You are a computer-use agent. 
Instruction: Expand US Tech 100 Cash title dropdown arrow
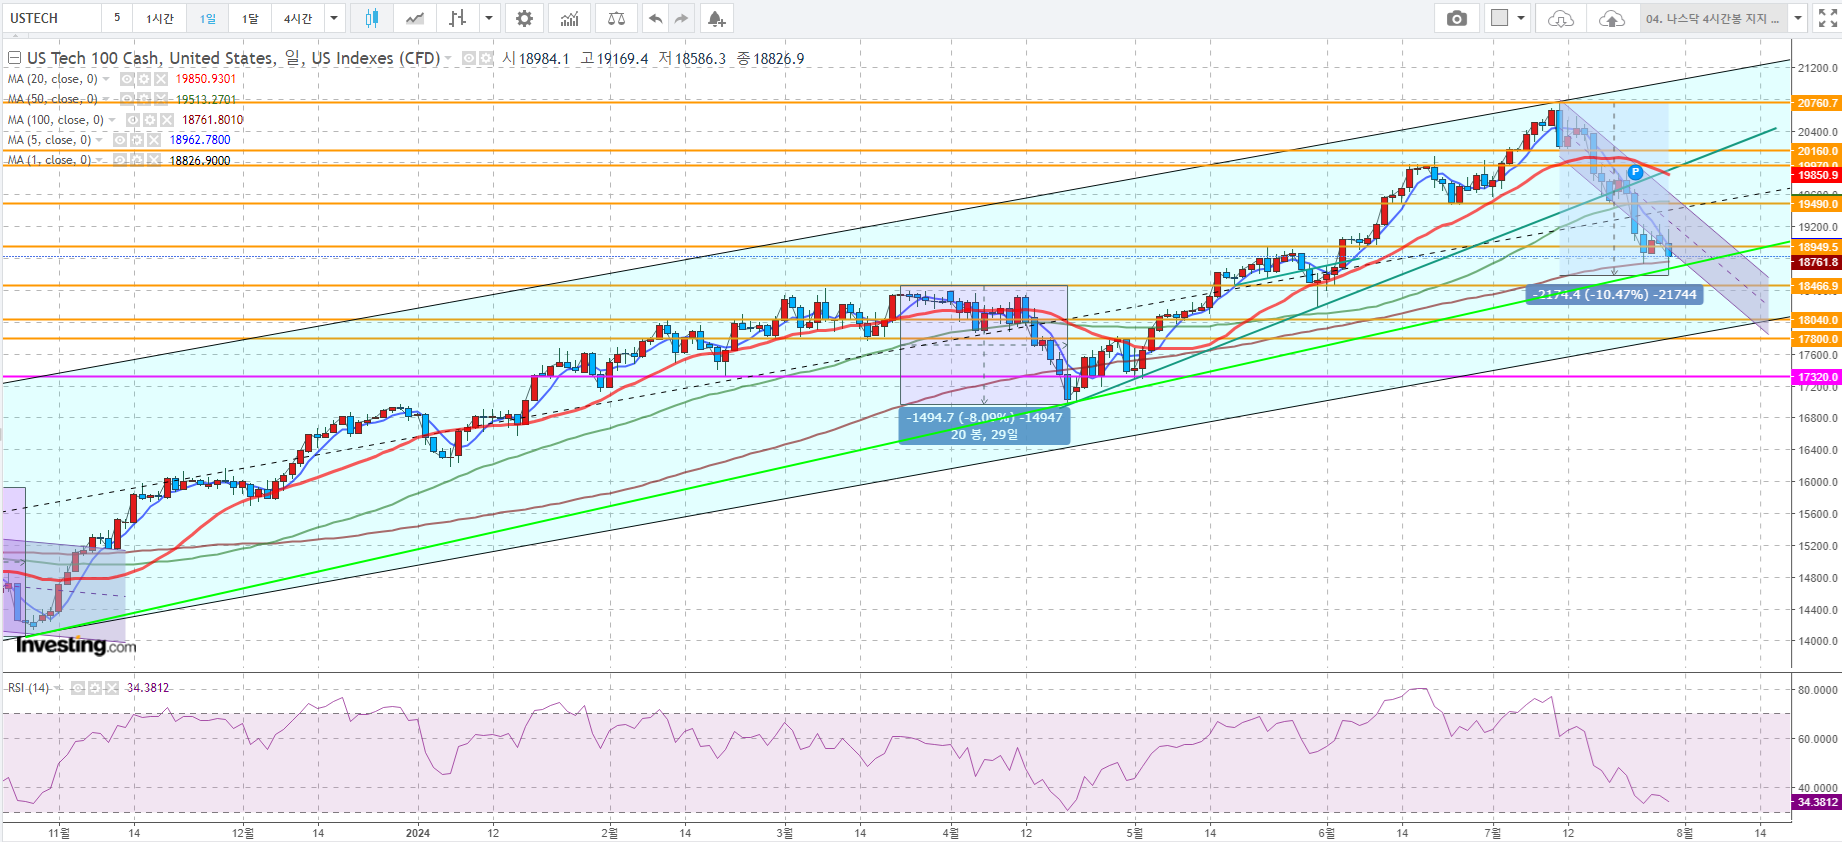[x=448, y=59]
